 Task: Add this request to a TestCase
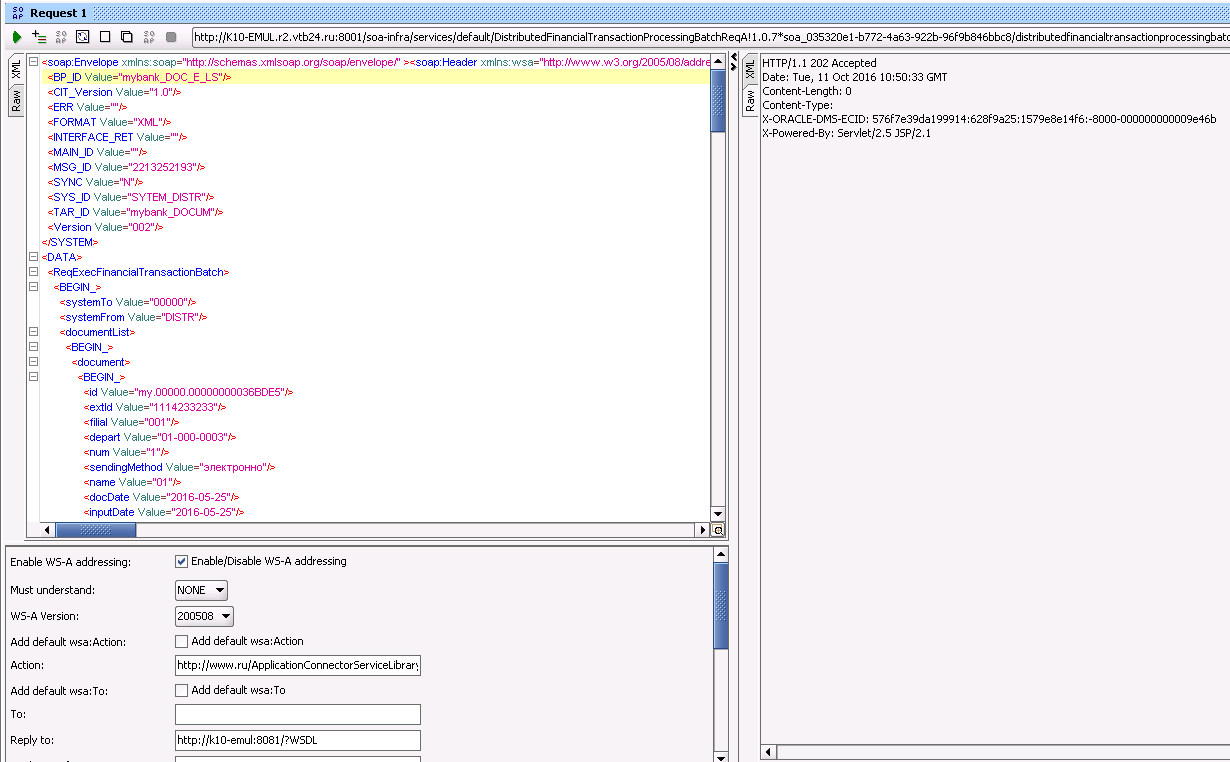[x=40, y=35]
